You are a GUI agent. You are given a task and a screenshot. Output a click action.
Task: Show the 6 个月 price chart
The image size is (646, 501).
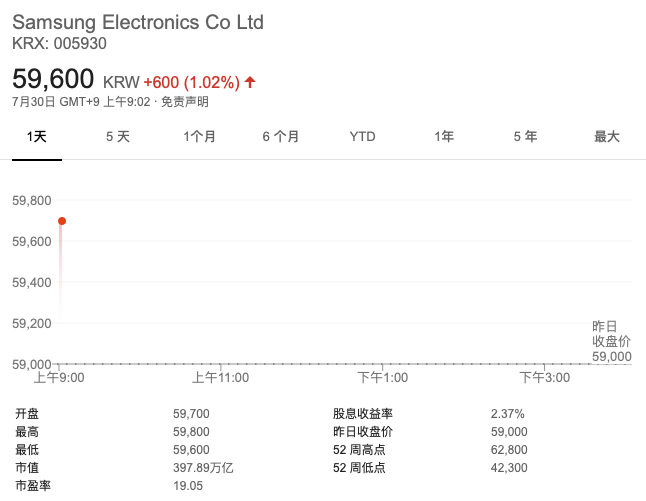pyautogui.click(x=281, y=136)
